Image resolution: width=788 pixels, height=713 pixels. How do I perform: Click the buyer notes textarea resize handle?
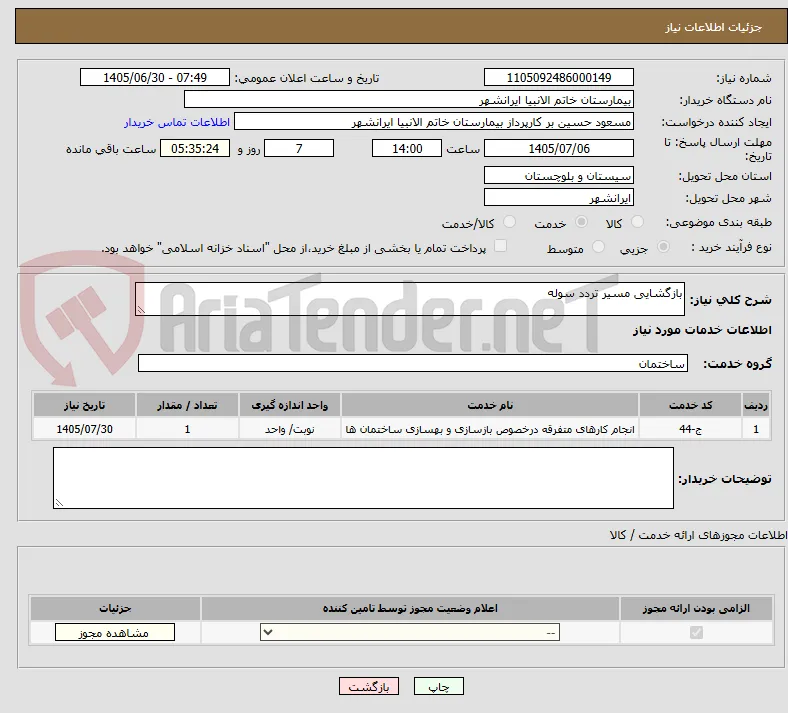click(x=59, y=502)
